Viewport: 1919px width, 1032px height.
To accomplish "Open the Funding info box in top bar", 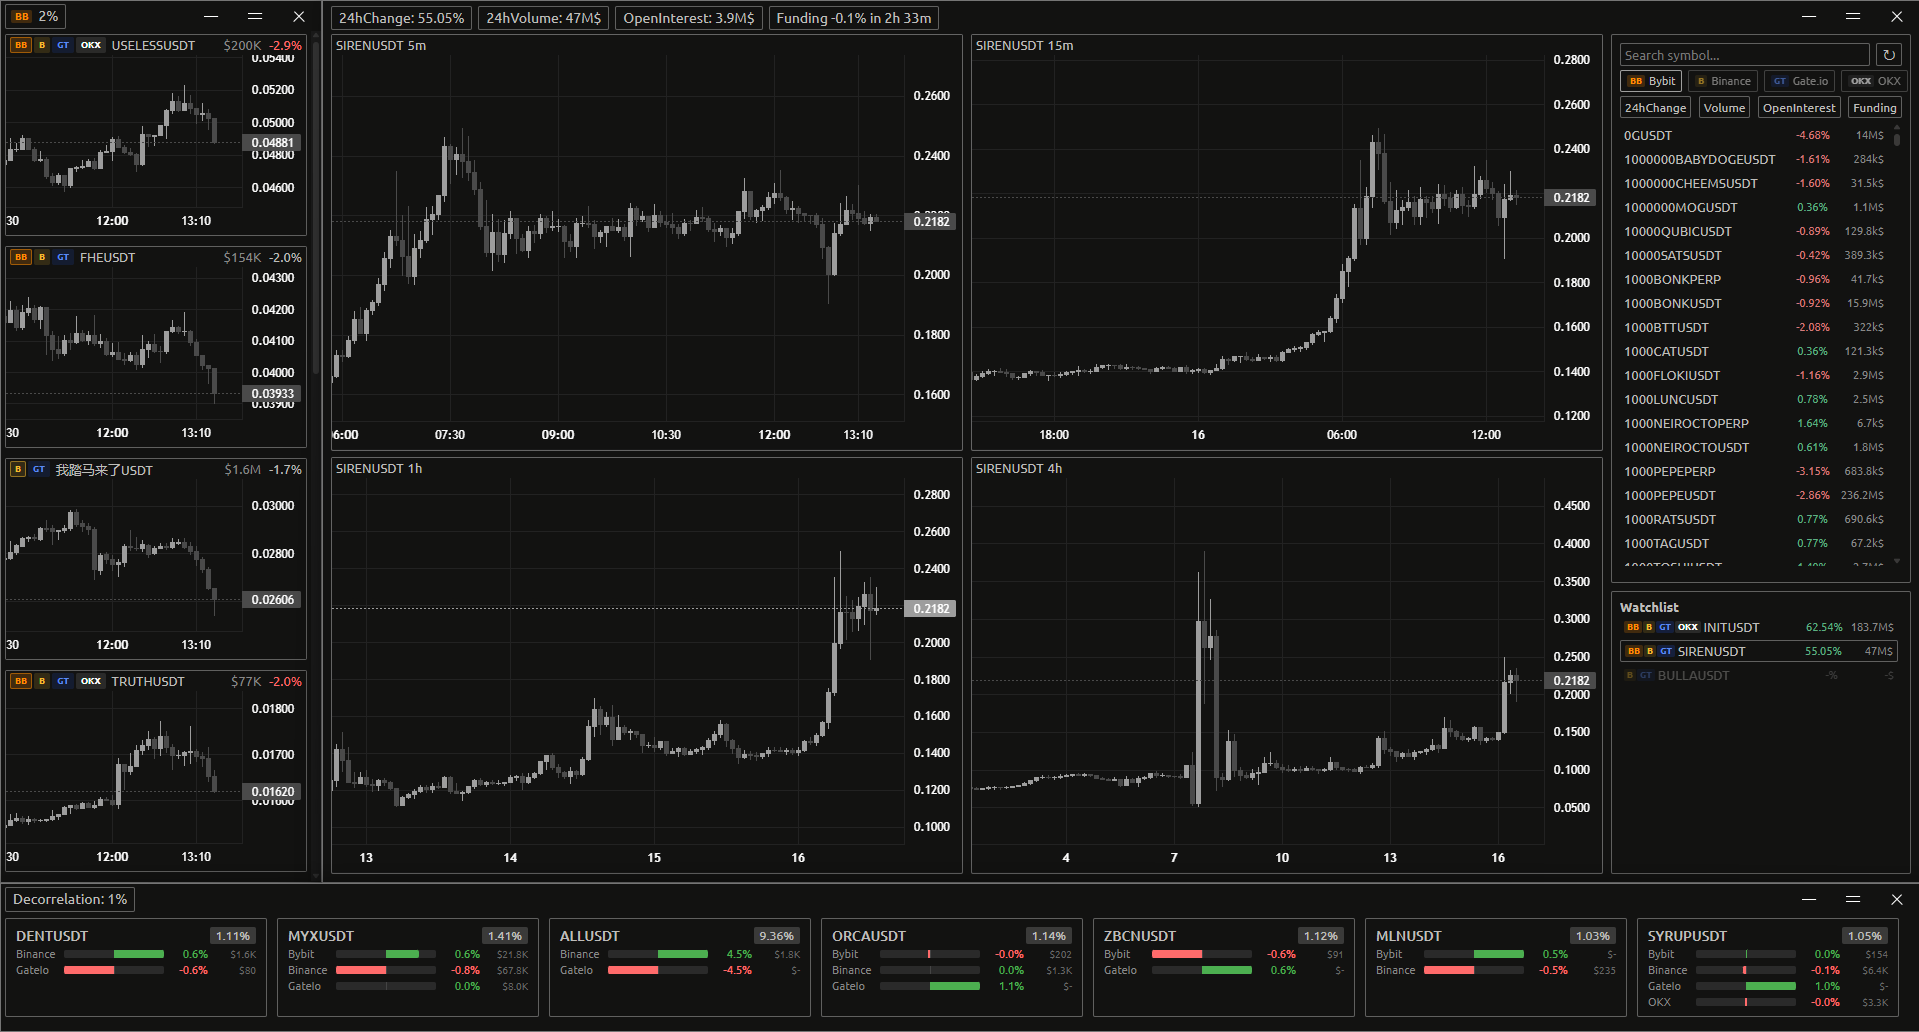I will pos(853,18).
